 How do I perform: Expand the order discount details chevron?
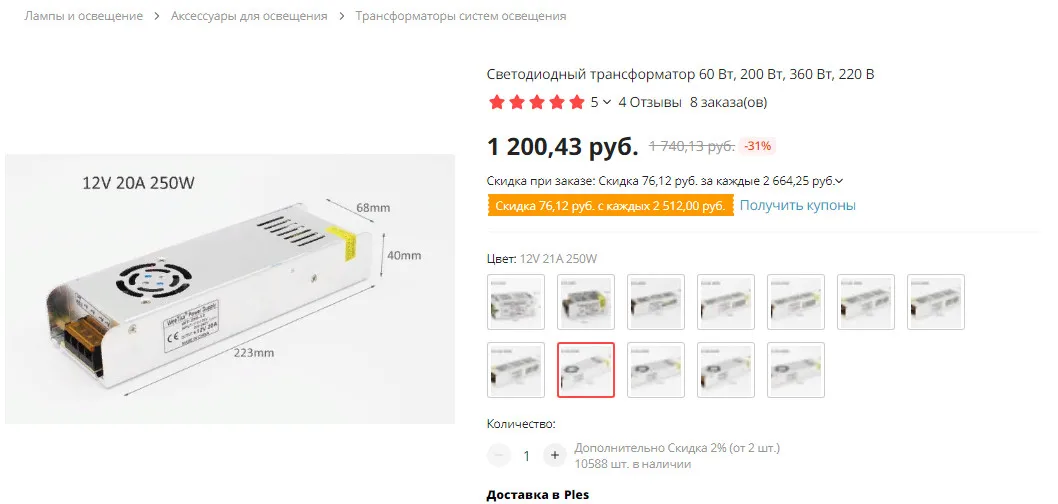[839, 181]
